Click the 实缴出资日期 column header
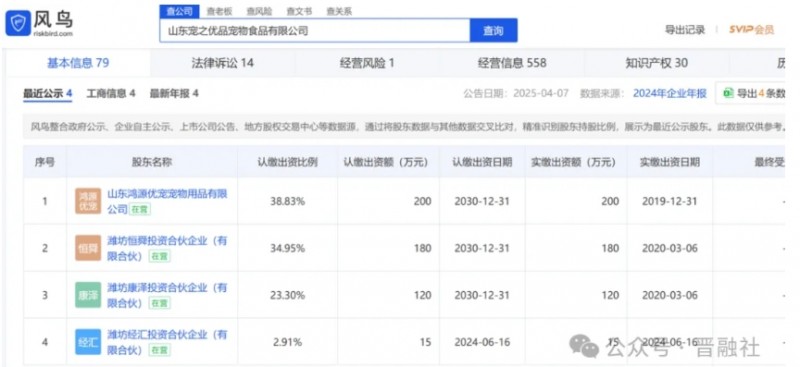The width and height of the screenshot is (800, 367). tap(670, 162)
